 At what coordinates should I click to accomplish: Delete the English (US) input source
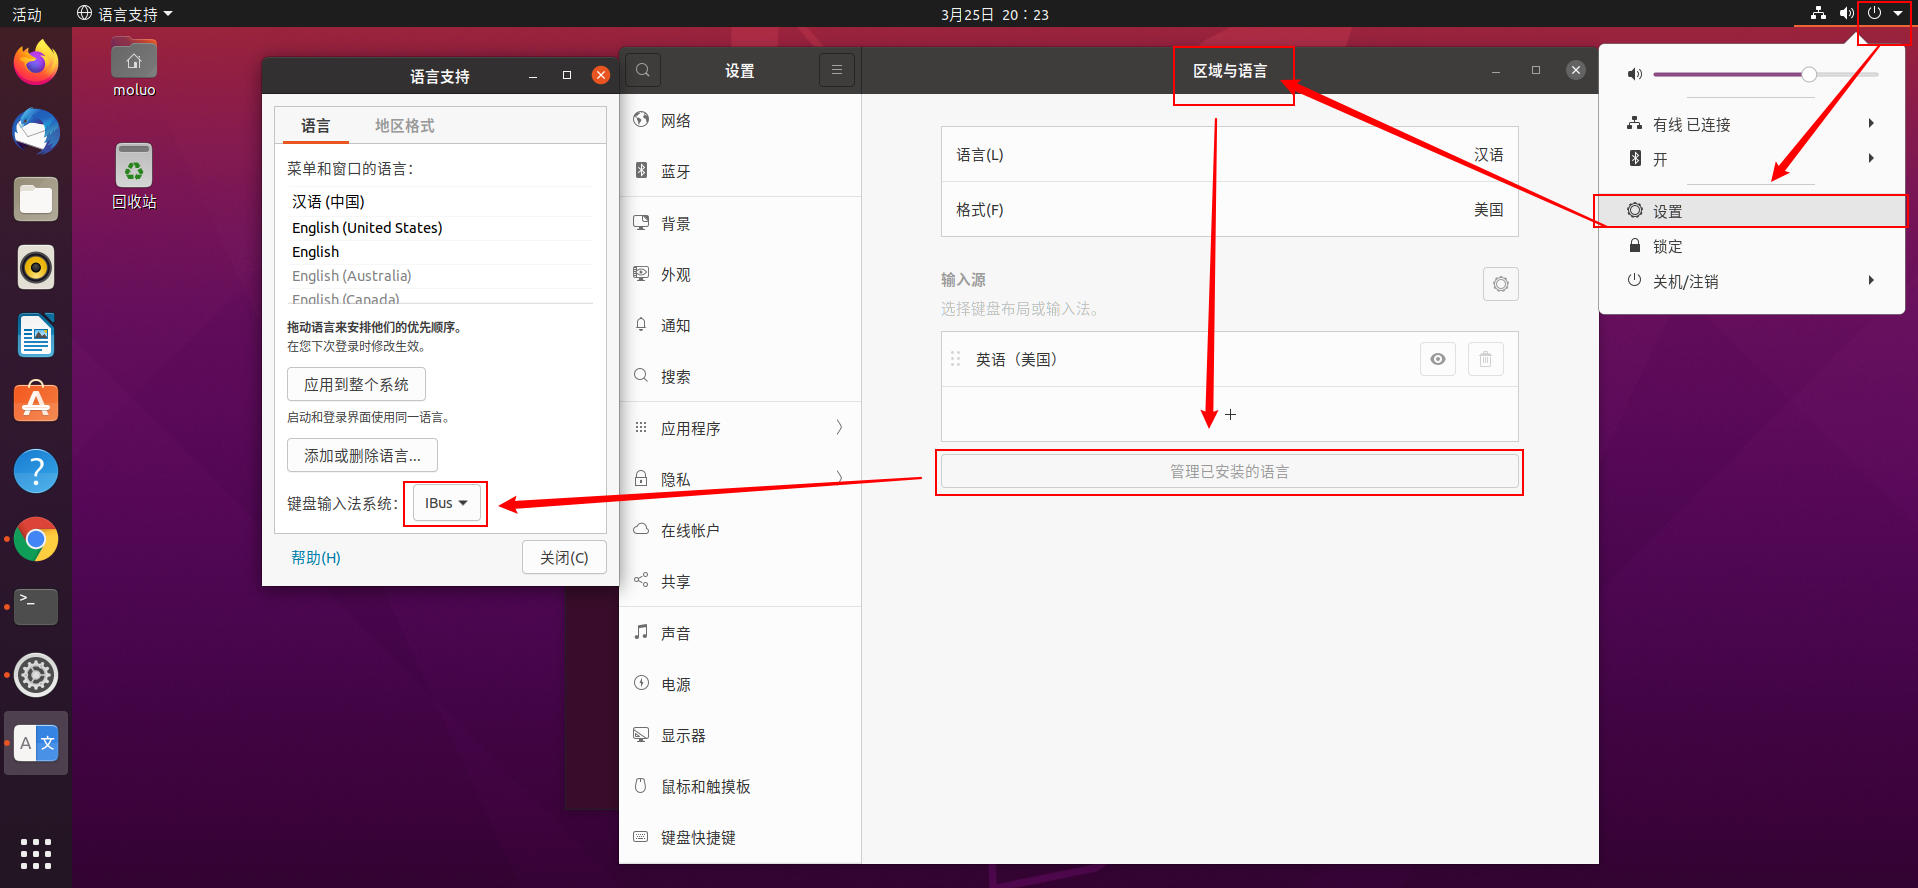(x=1485, y=359)
